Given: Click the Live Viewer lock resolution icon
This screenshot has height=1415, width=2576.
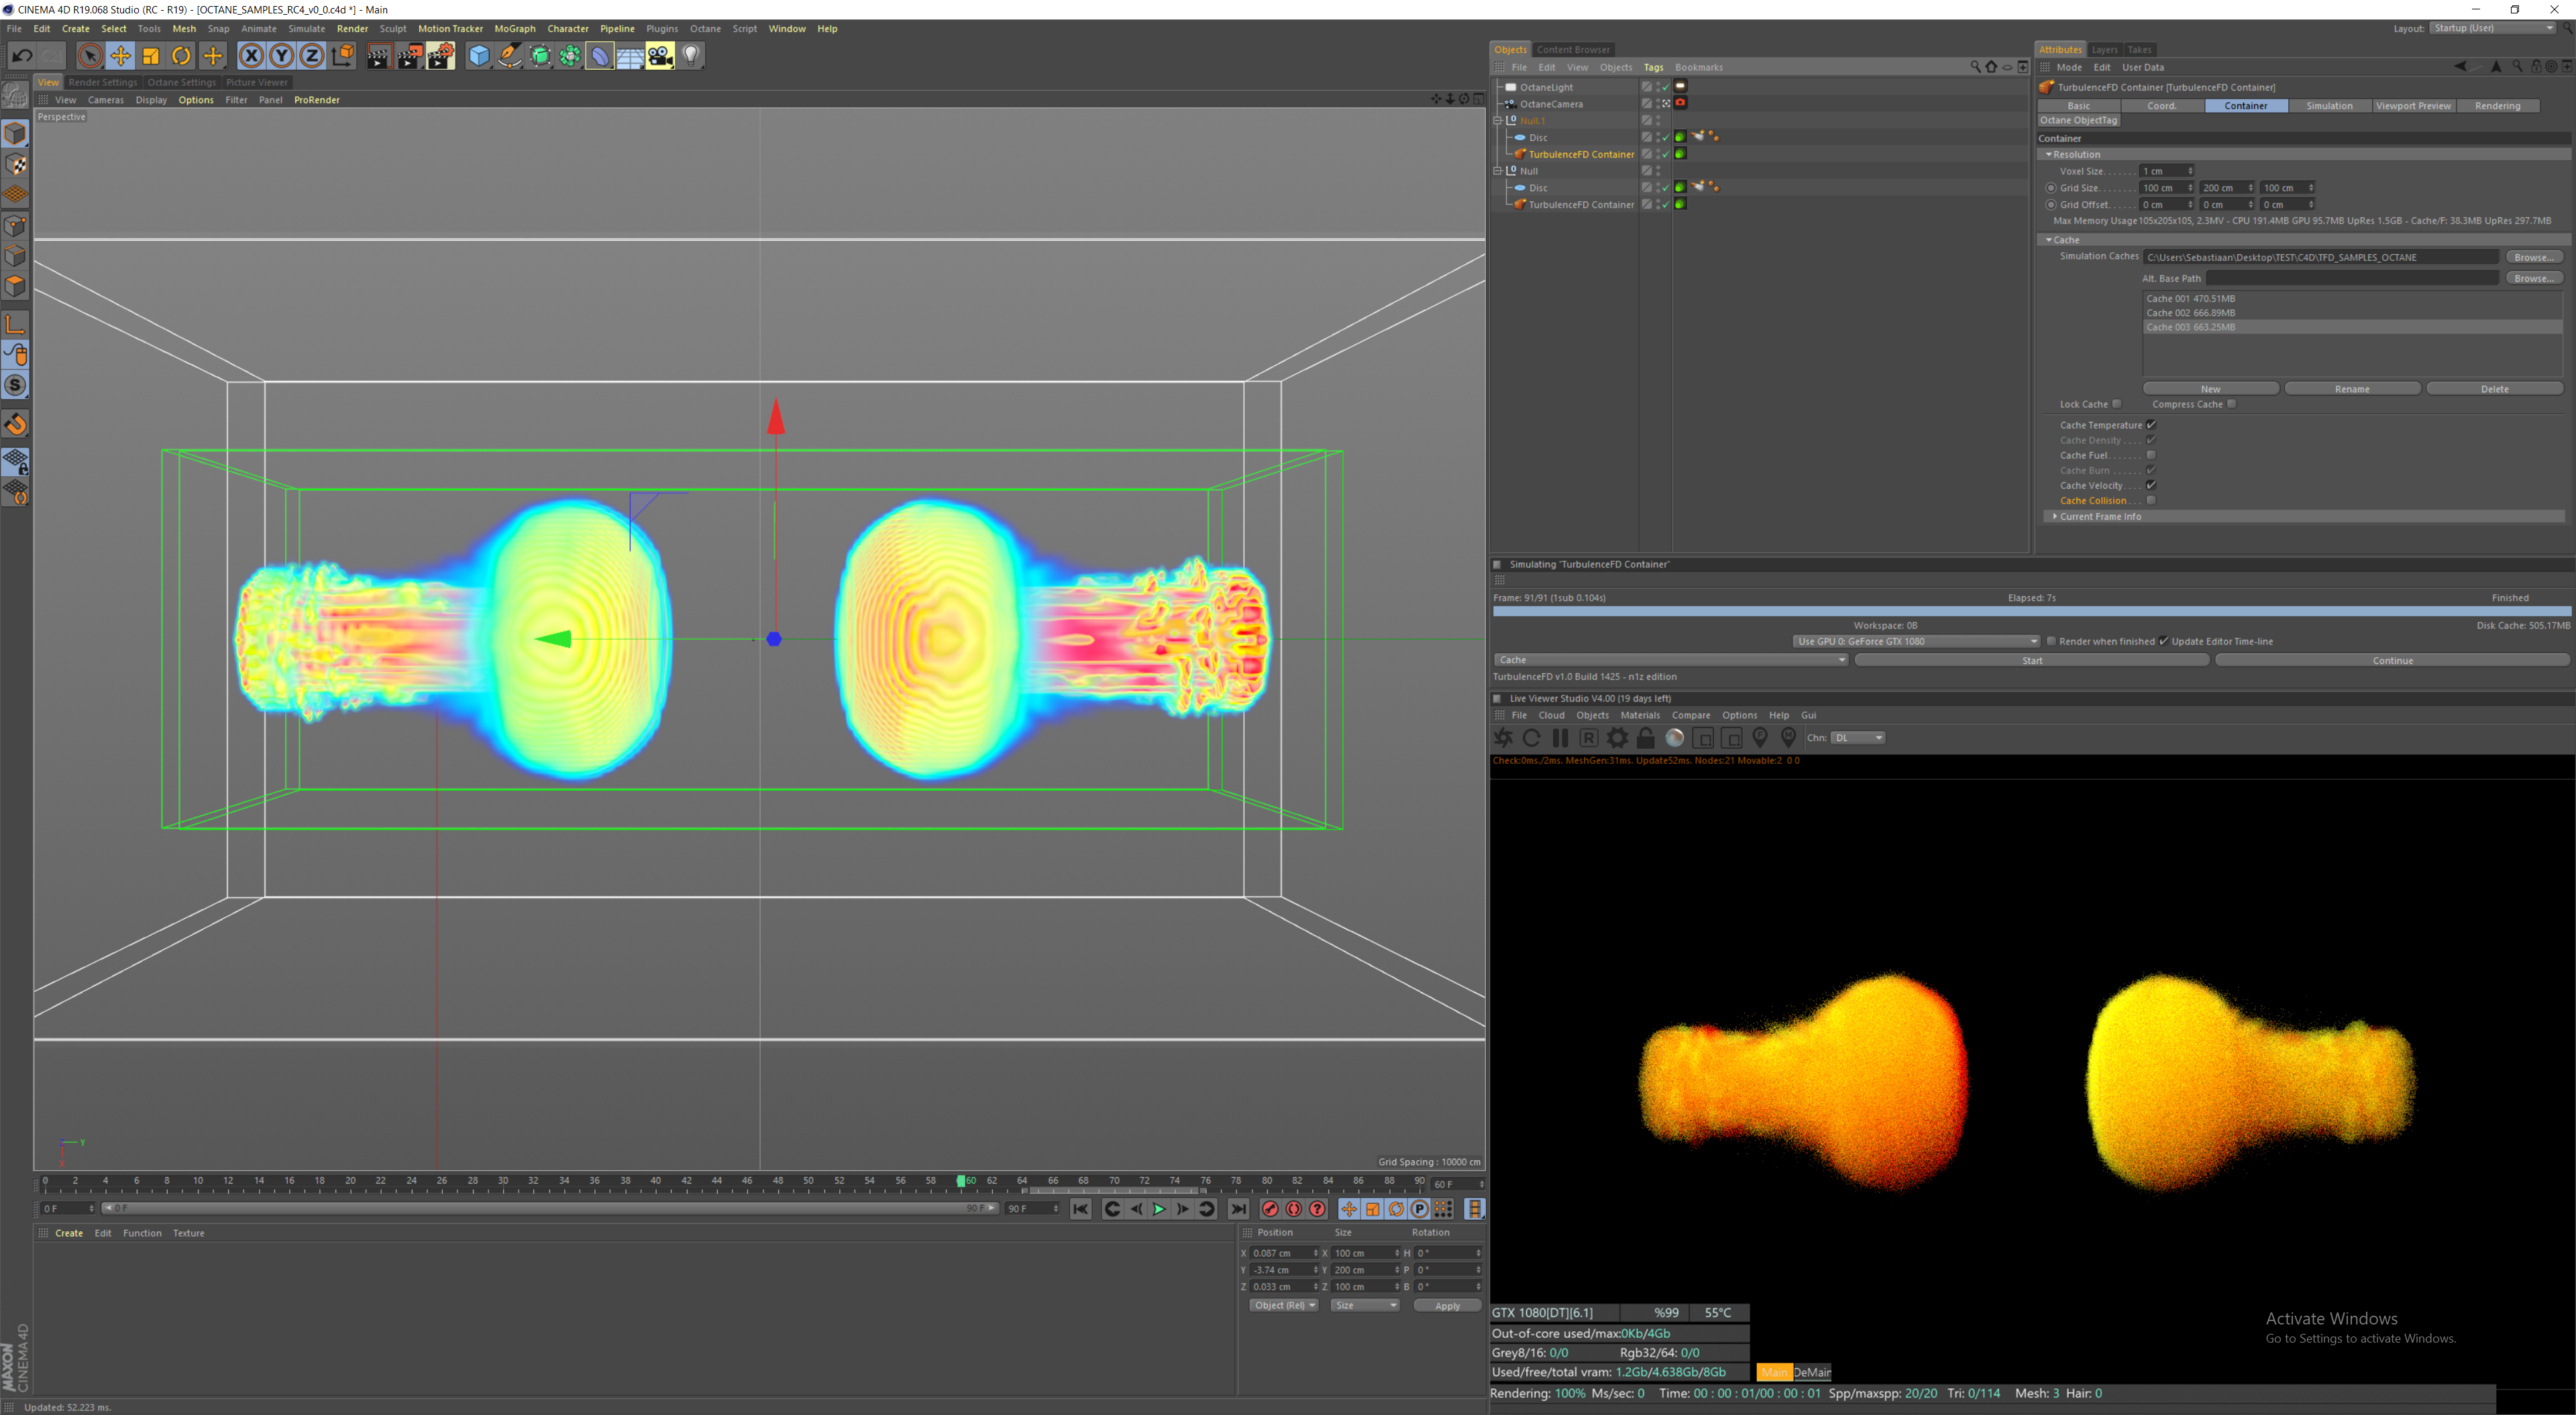Looking at the screenshot, I should [x=1645, y=738].
